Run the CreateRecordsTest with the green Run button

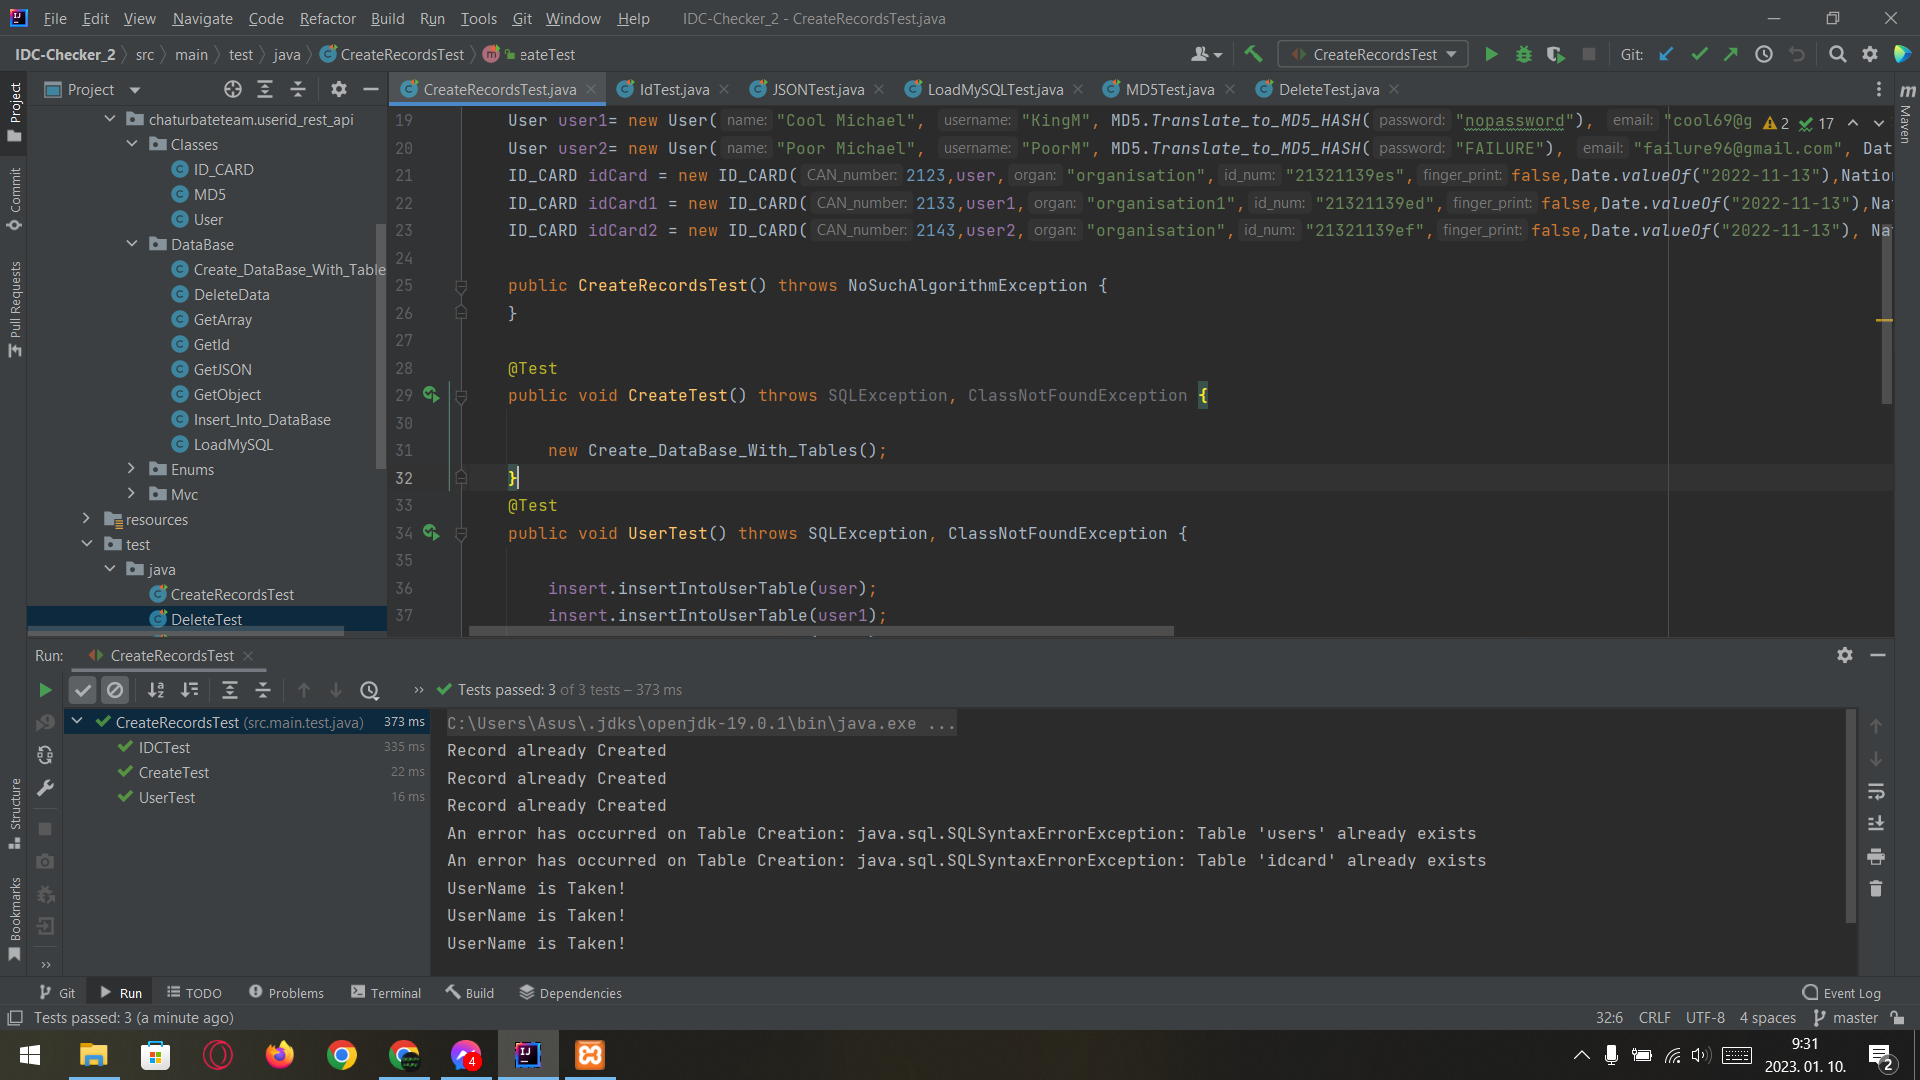click(x=1491, y=54)
